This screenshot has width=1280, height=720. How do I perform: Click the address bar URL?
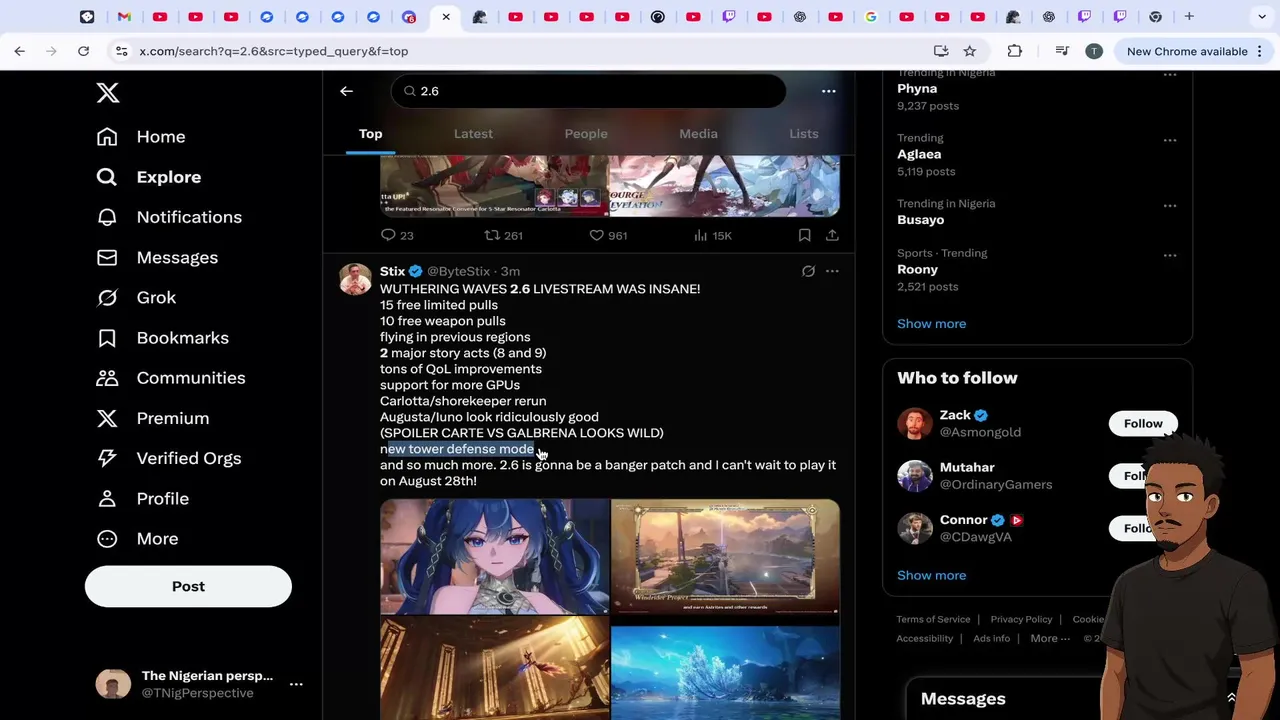[273, 51]
